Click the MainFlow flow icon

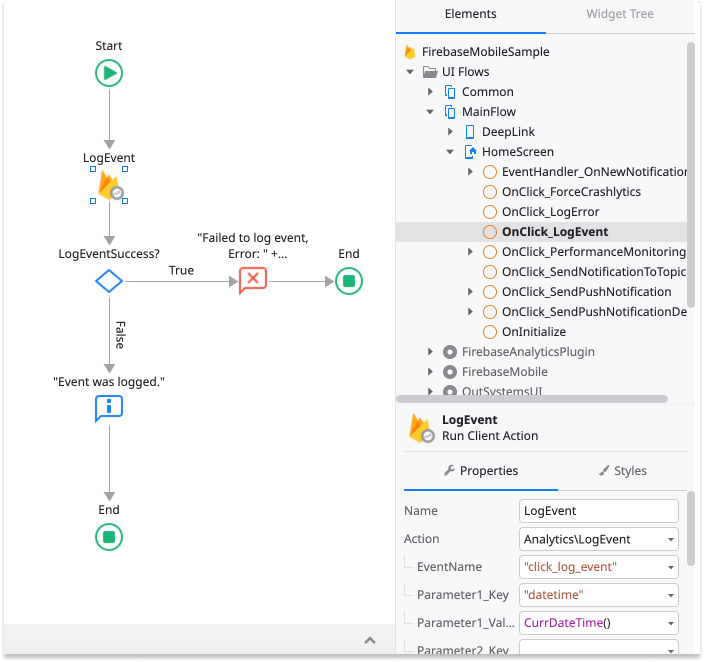450,111
